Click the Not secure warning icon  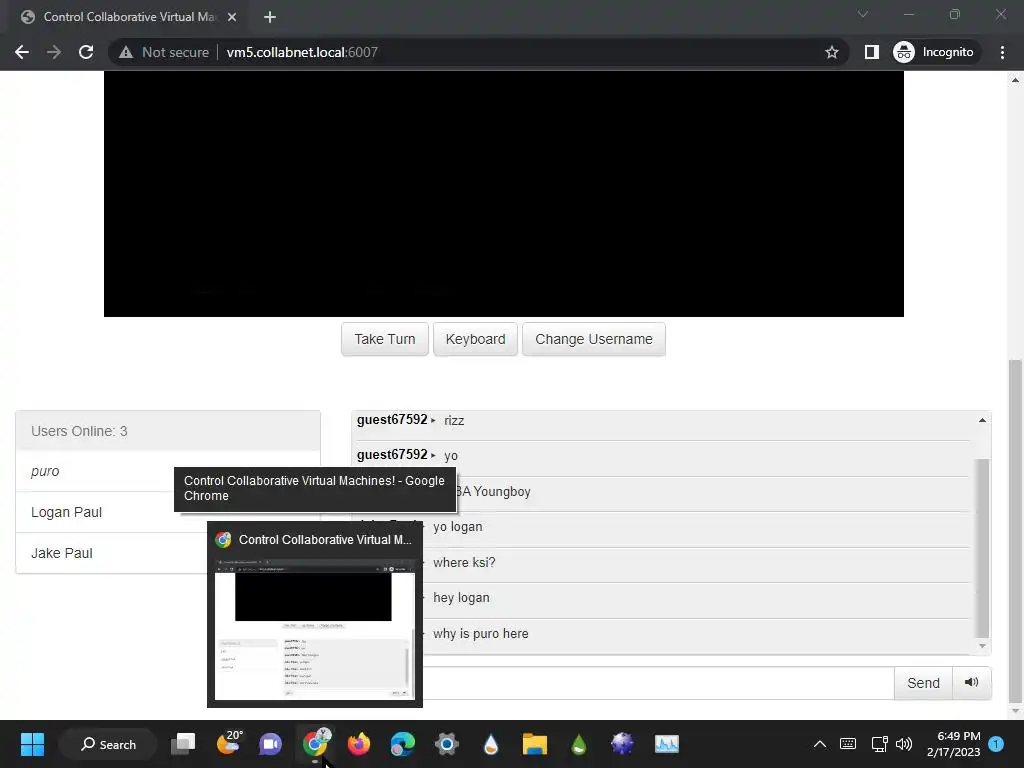click(x=126, y=52)
